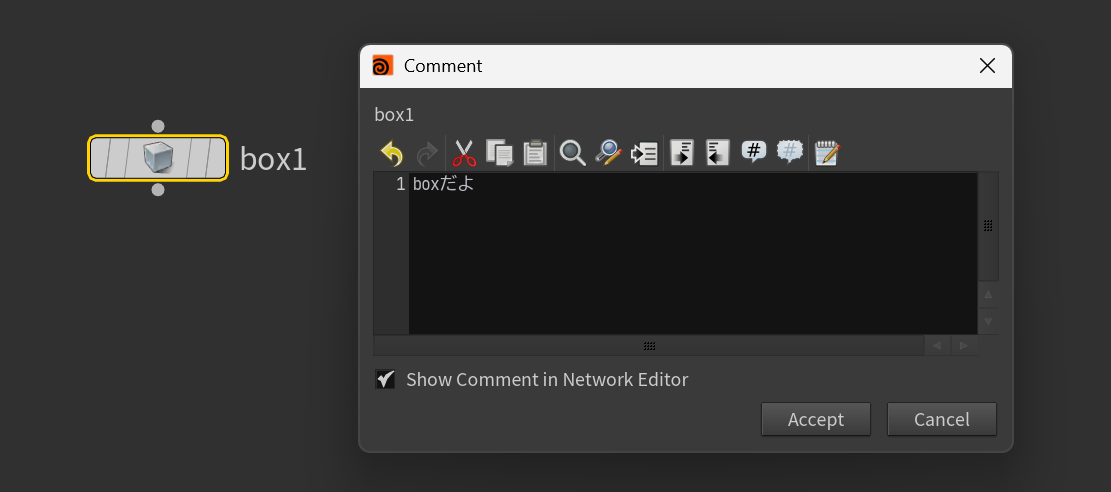Open Find and Replace icon
The height and width of the screenshot is (492, 1111).
(607, 153)
